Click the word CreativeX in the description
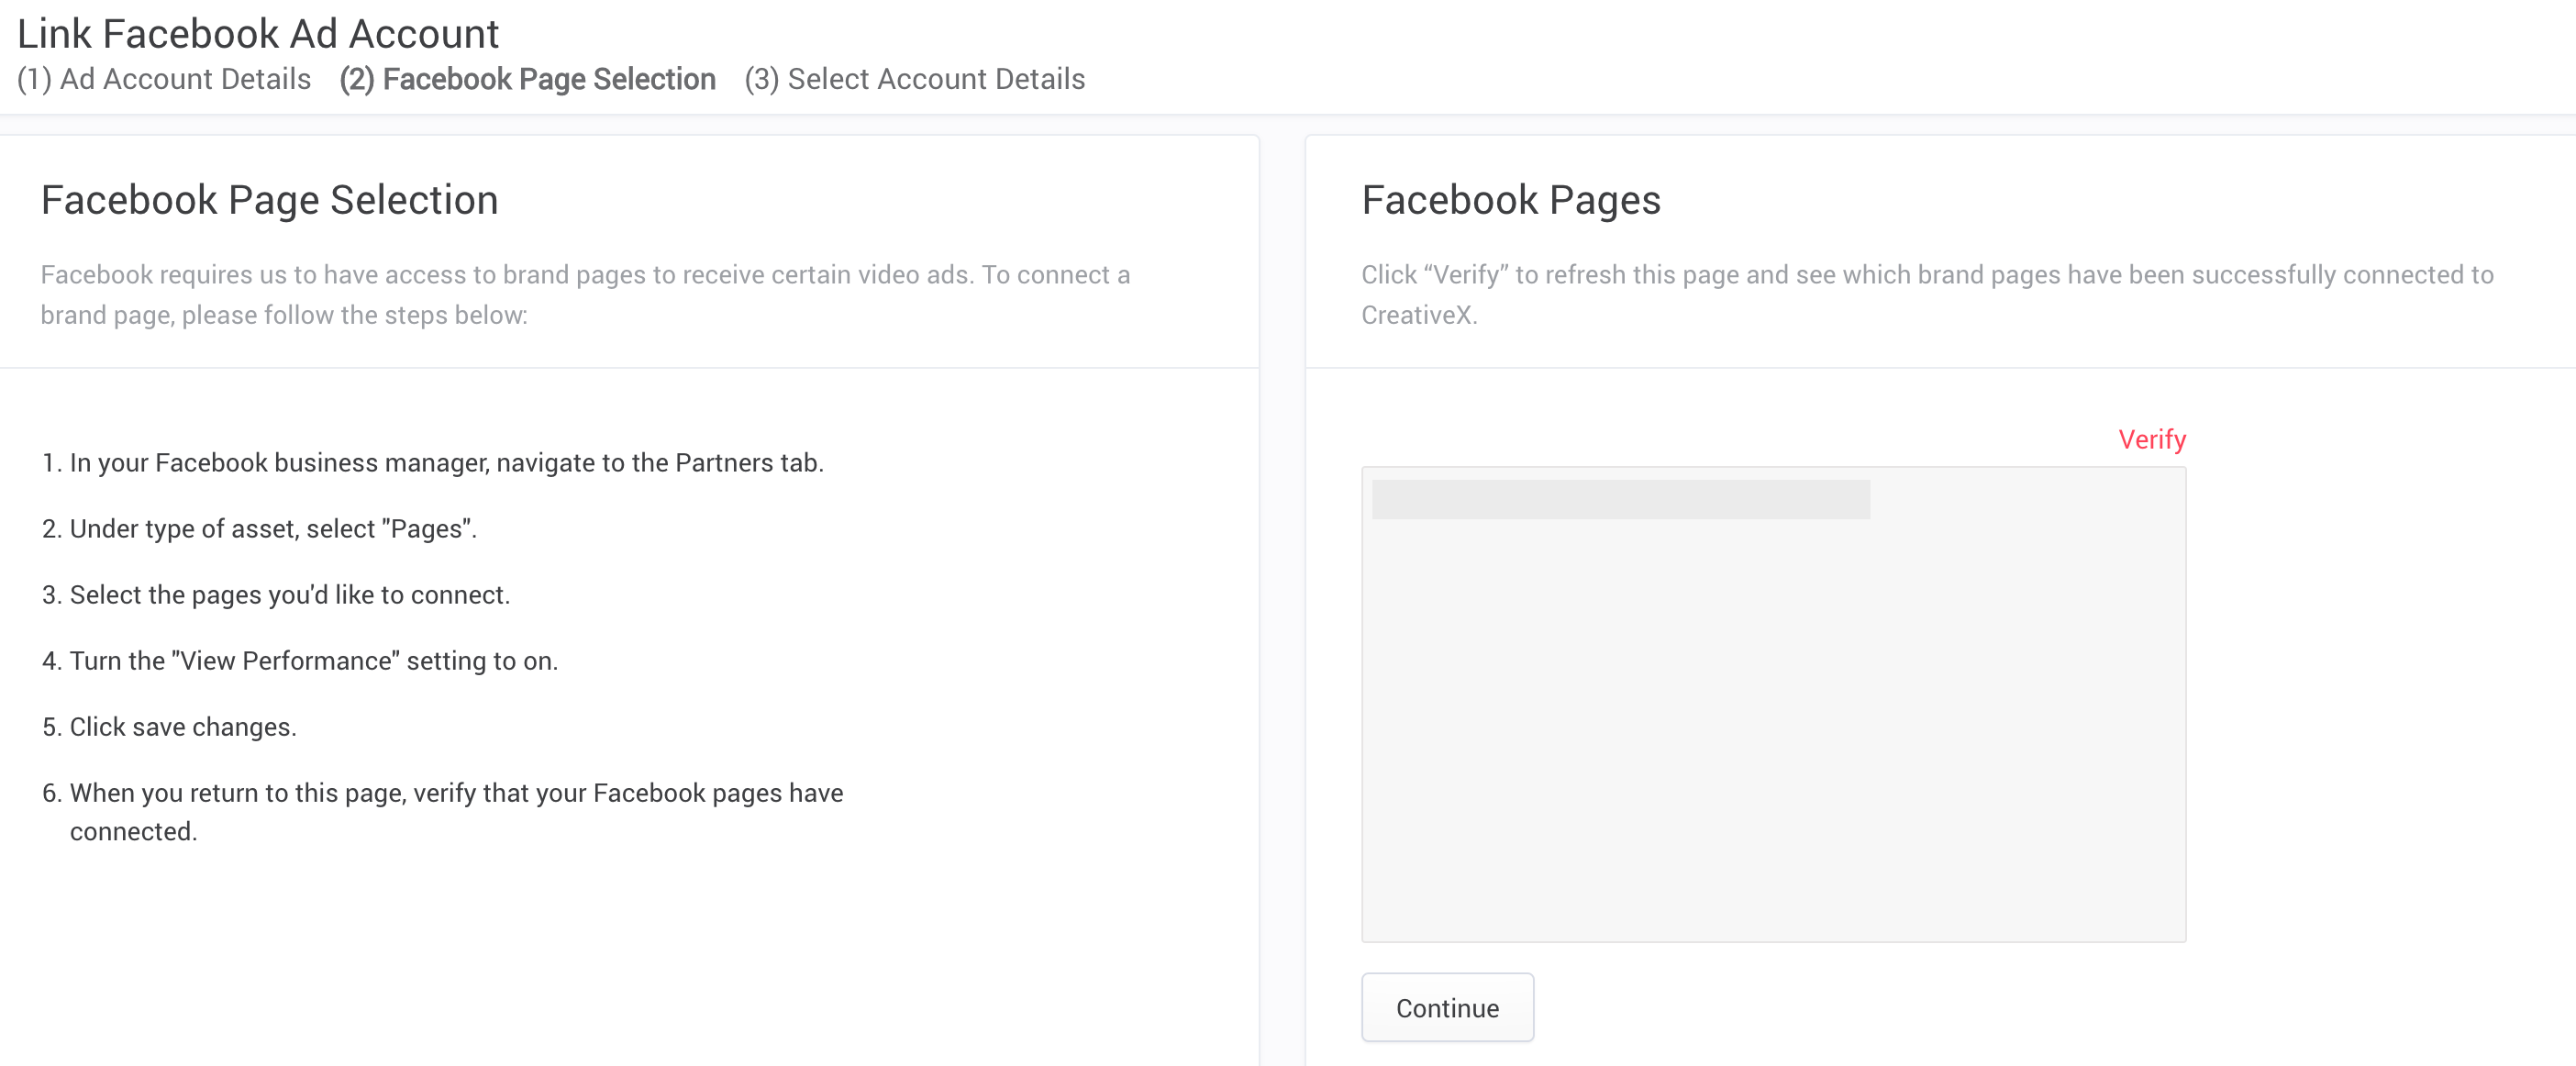The width and height of the screenshot is (2576, 1066). click(1419, 315)
